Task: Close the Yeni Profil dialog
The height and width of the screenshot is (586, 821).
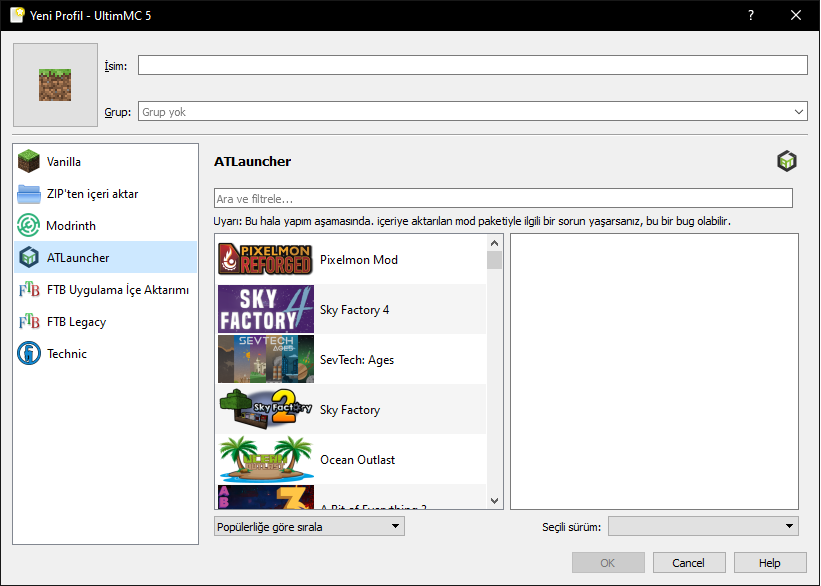Action: (796, 15)
